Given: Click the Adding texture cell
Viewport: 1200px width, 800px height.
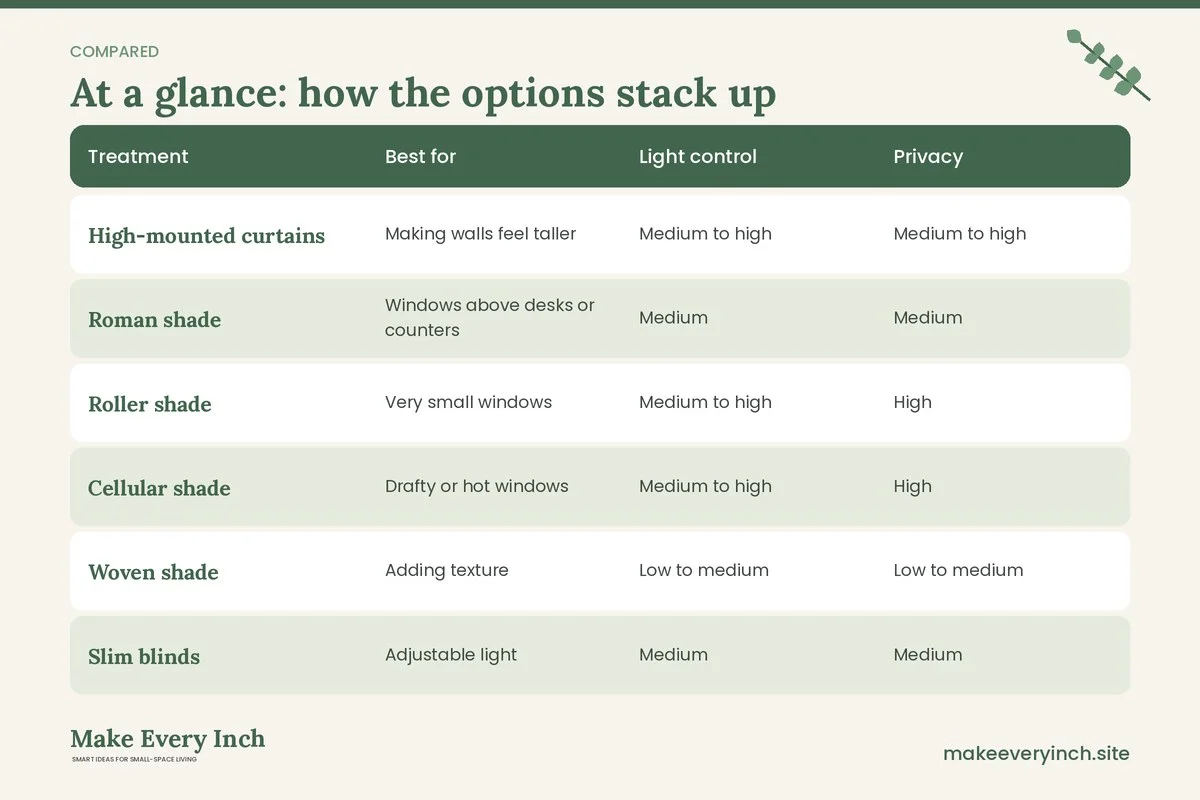Looking at the screenshot, I should (x=446, y=570).
